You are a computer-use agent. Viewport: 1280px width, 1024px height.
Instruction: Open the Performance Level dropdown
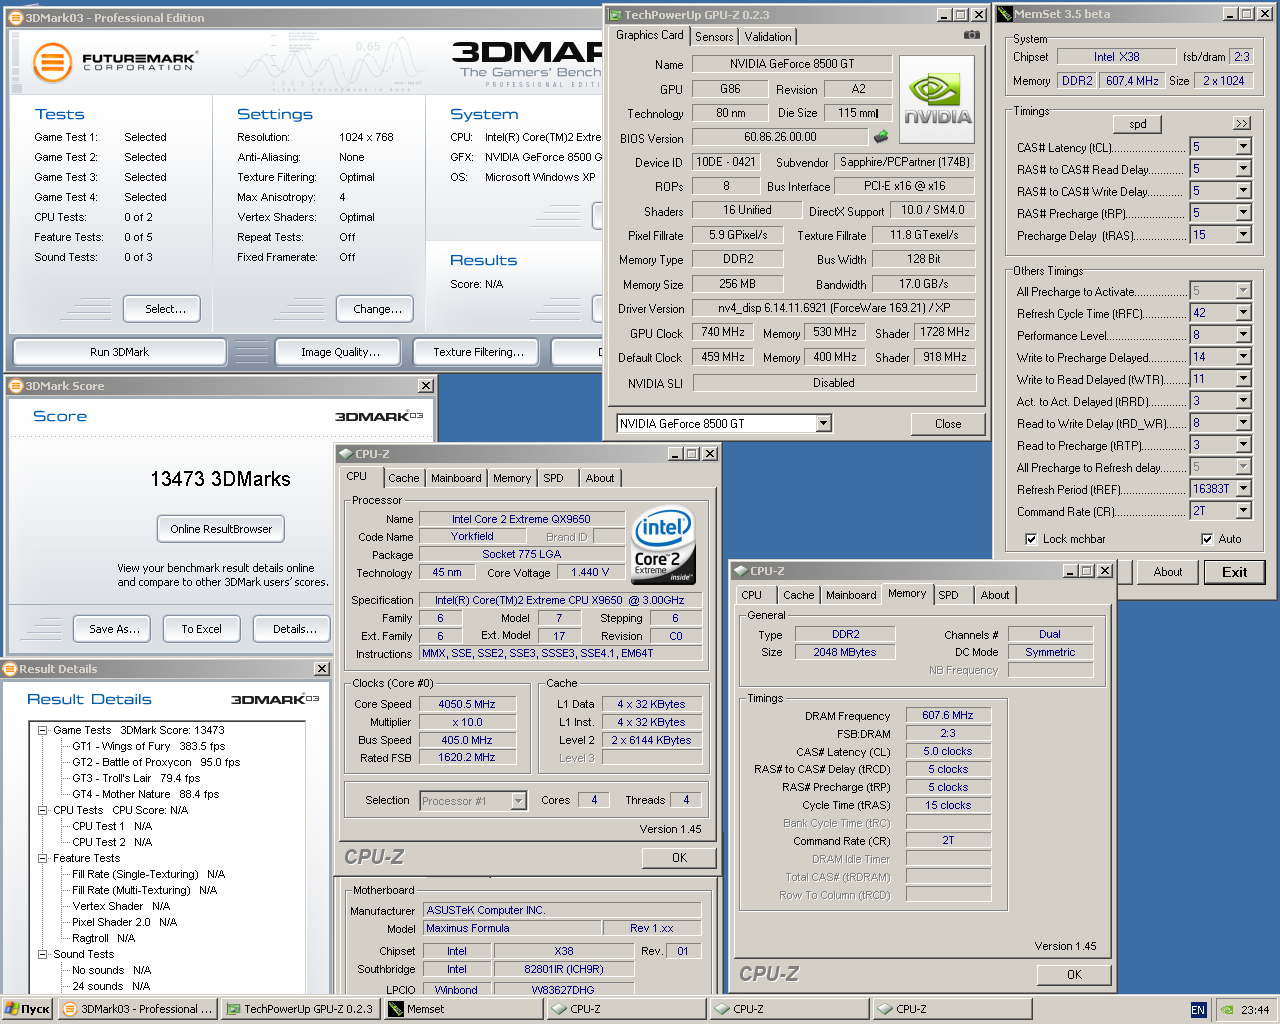pos(1243,335)
